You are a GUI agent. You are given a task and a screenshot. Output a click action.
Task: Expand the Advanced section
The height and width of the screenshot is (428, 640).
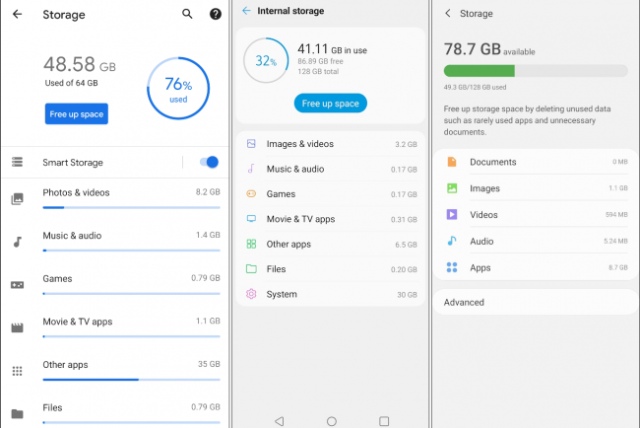click(x=464, y=302)
